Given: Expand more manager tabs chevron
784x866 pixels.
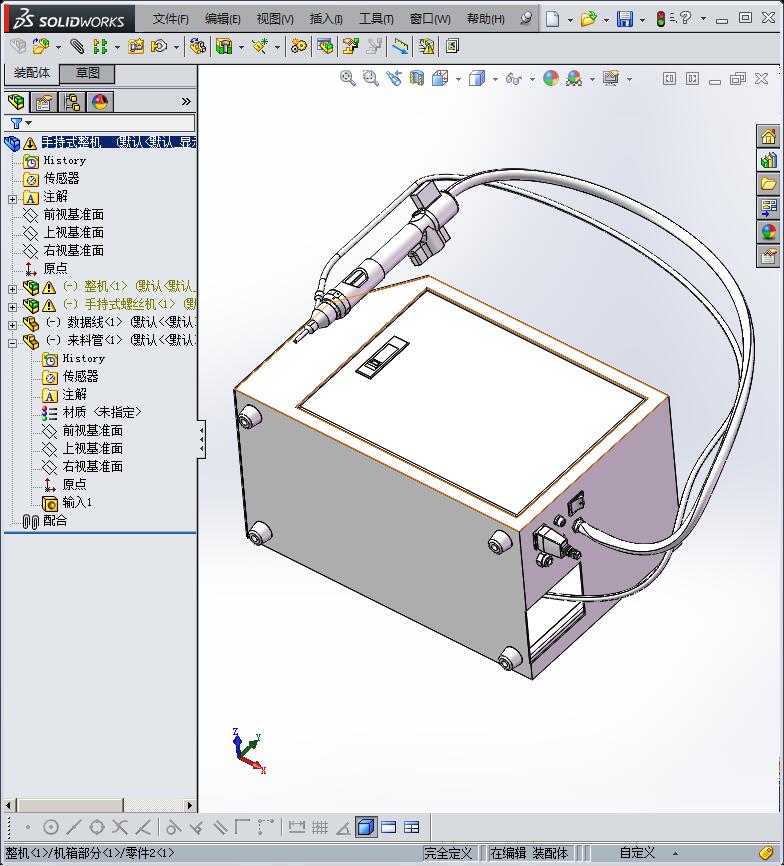Looking at the screenshot, I should tap(186, 102).
